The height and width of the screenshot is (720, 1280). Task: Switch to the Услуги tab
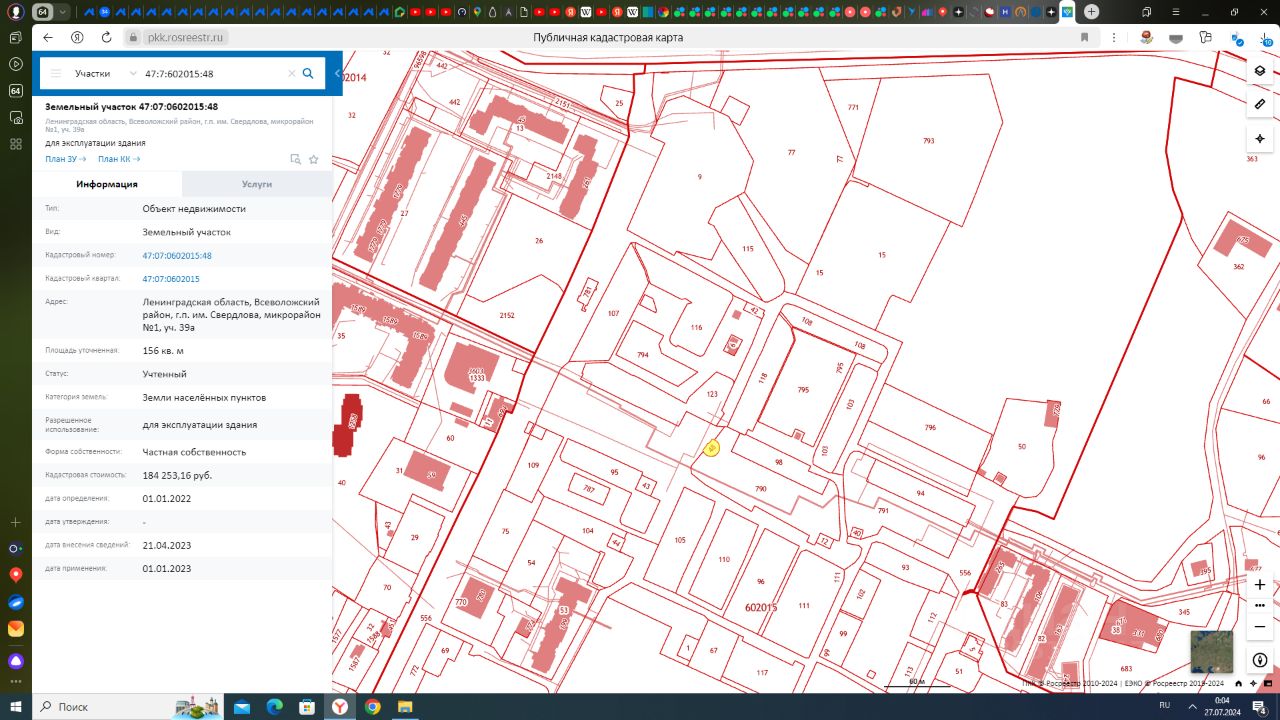(x=257, y=184)
